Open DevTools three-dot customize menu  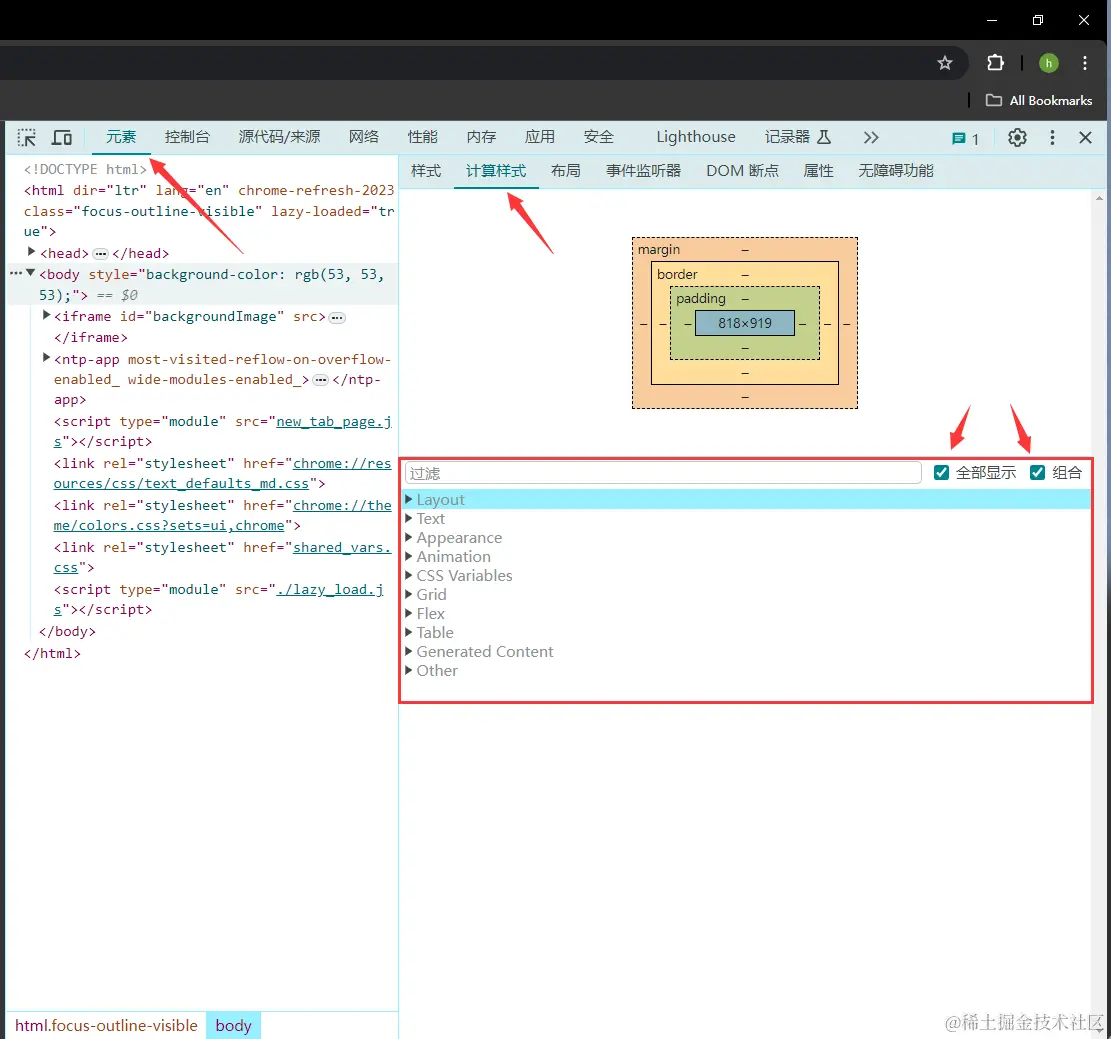[x=1052, y=137]
